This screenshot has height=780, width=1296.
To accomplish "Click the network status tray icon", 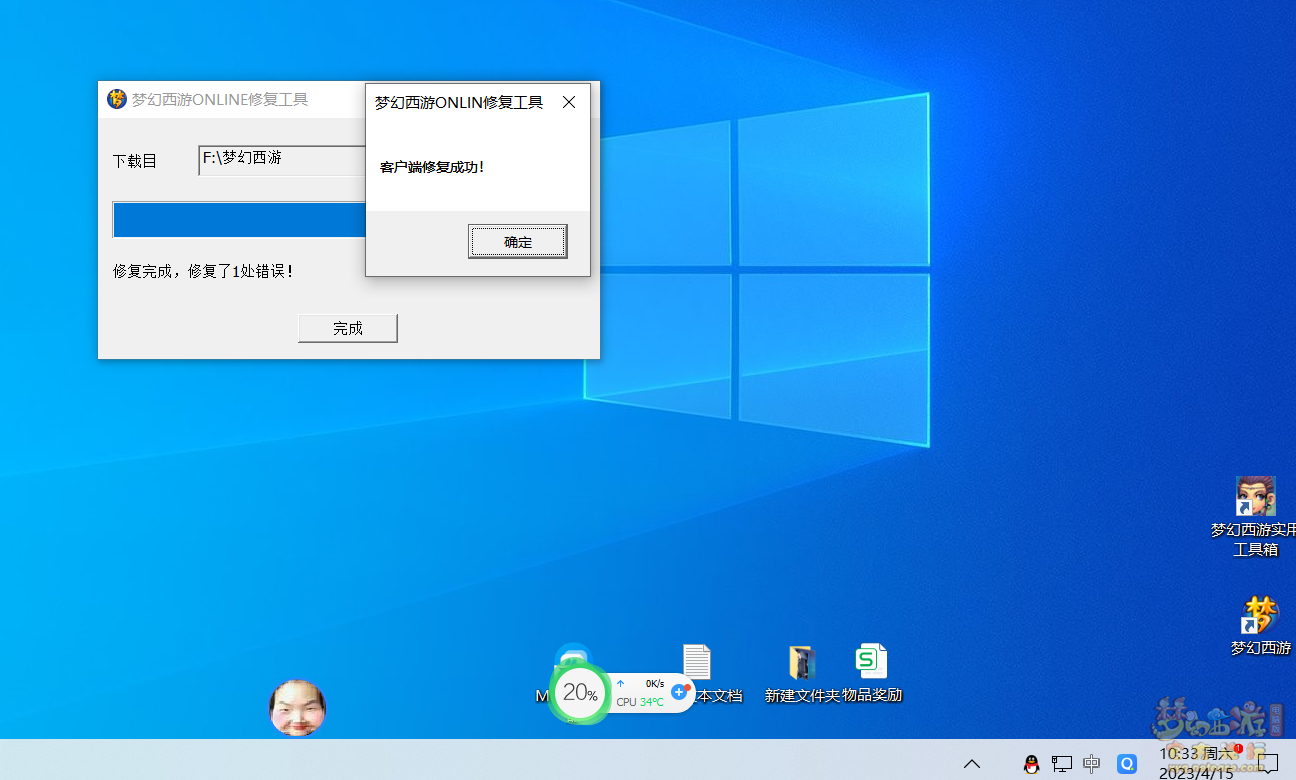I will (1061, 764).
